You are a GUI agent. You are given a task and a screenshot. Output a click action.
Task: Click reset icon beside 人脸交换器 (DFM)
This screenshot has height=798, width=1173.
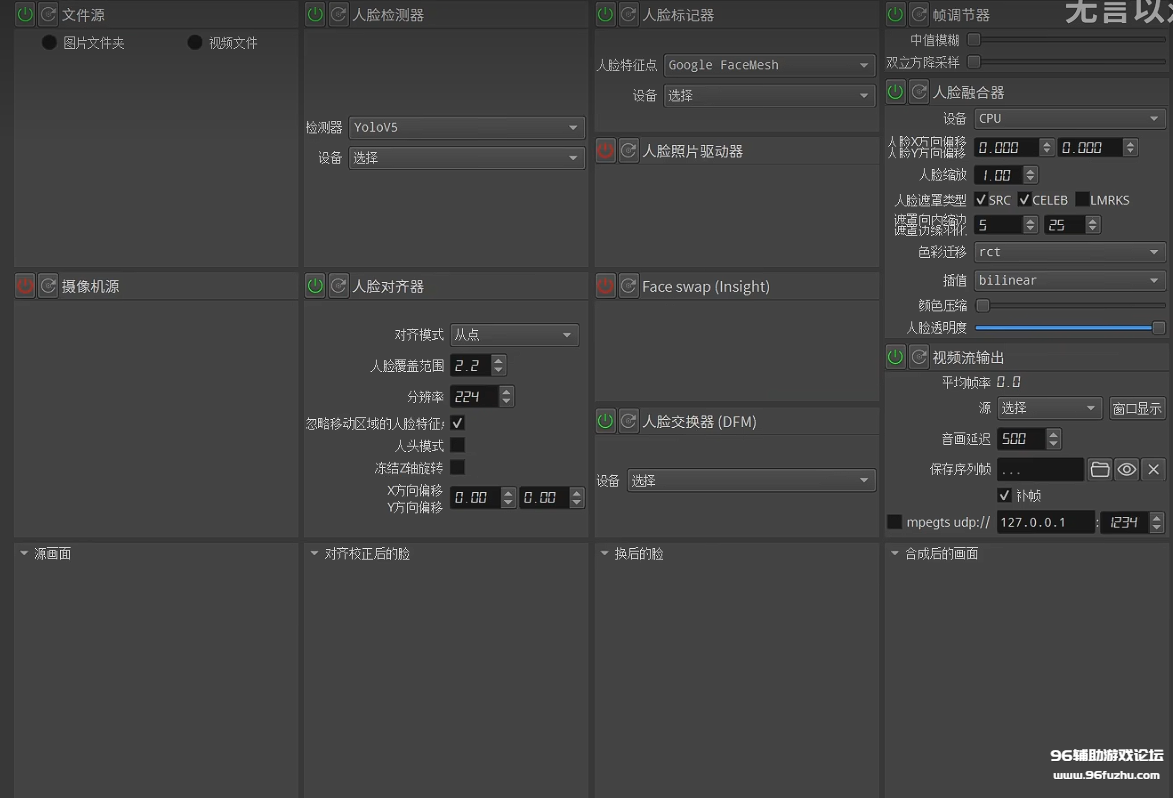[x=628, y=421]
